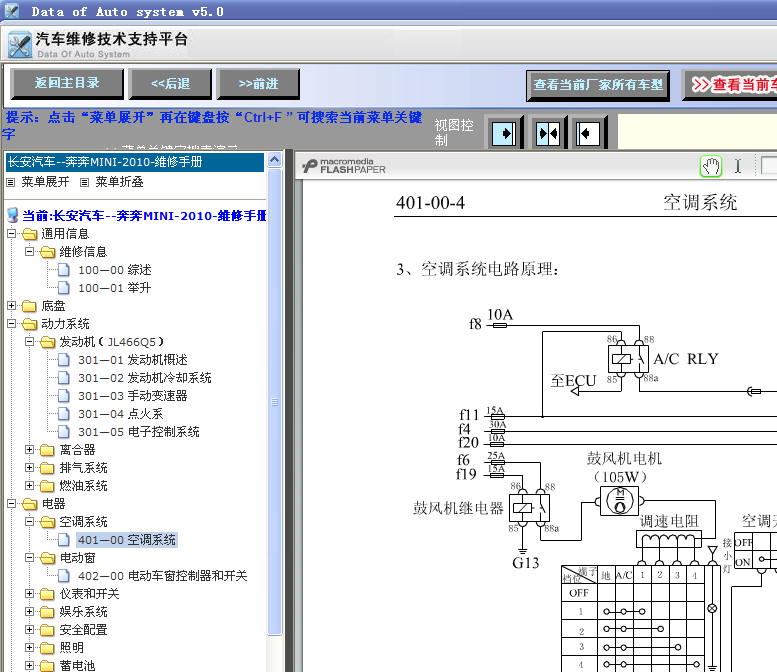
Task: Click the tree panel scrollbar thumb
Action: coord(275,402)
